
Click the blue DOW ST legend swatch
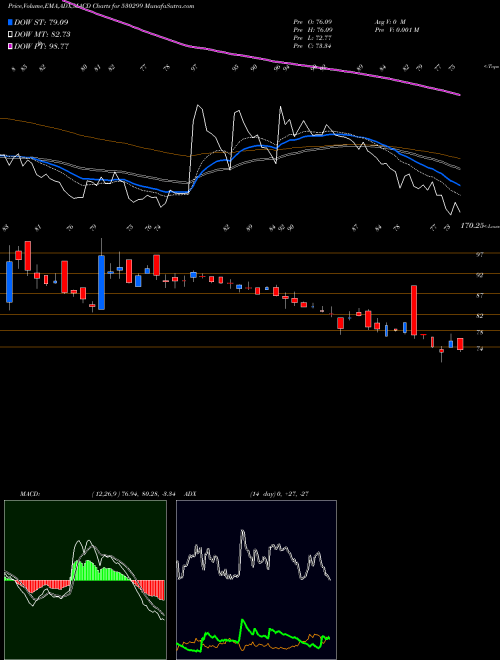coord(11,23)
